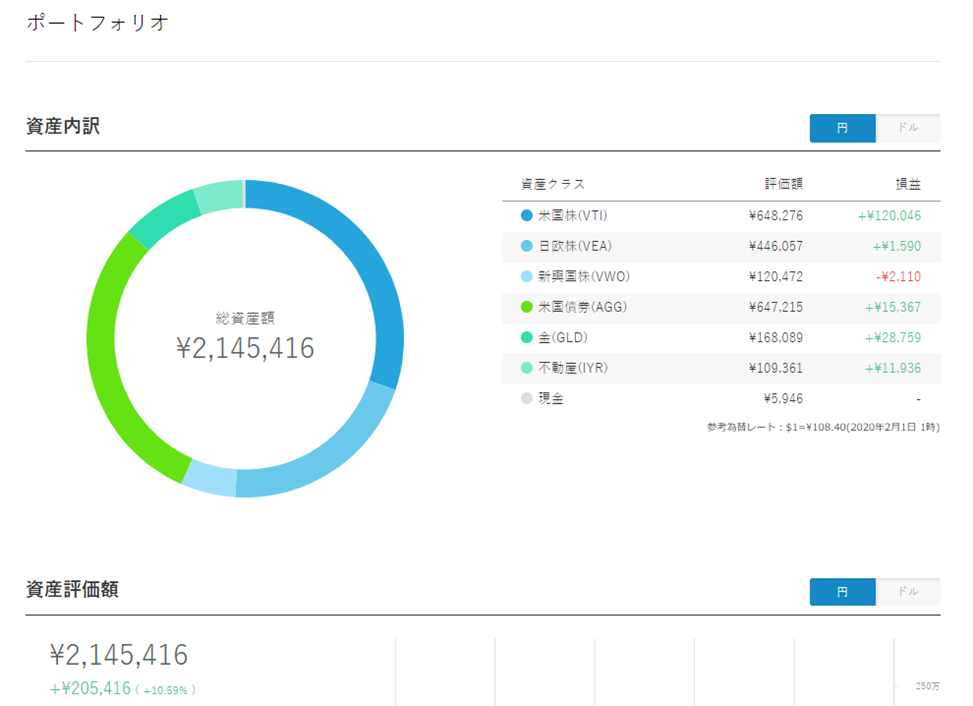The height and width of the screenshot is (706, 973).
Task: Click the teal dot beside 金(GLD)
Action: tap(527, 338)
